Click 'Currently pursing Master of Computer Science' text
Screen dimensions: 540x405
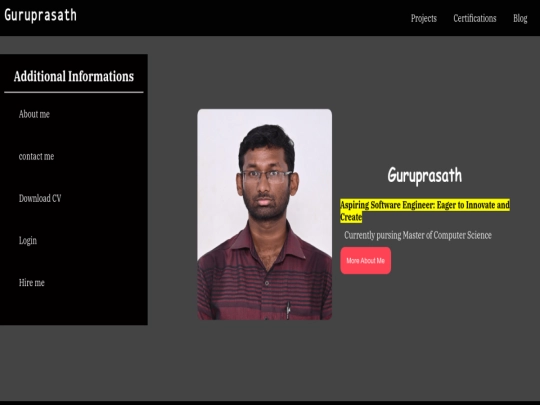[418, 235]
